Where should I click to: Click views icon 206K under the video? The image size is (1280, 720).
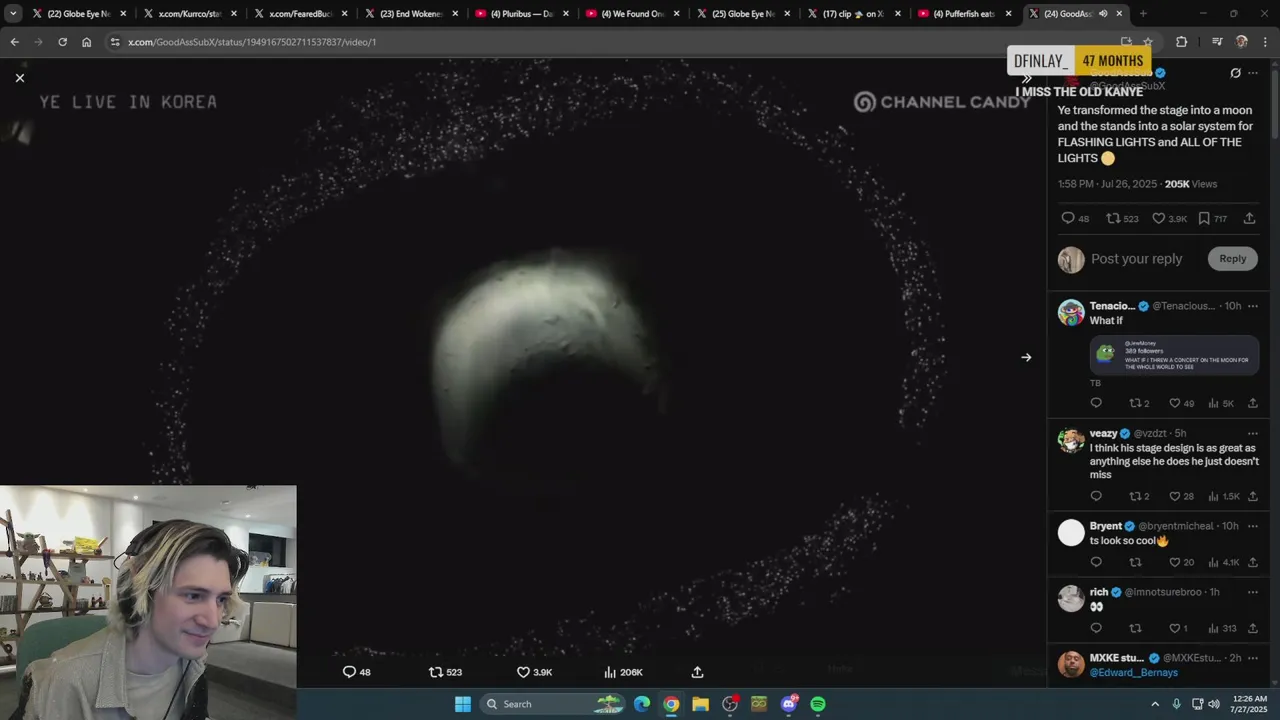623,672
